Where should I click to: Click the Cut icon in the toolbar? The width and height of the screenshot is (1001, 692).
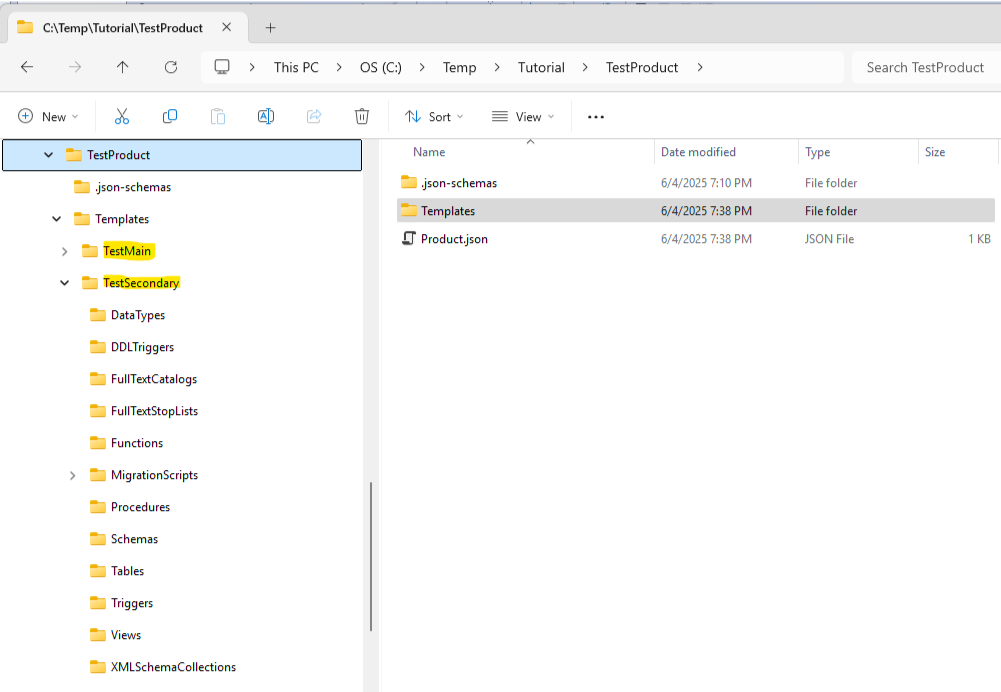pyautogui.click(x=121, y=116)
